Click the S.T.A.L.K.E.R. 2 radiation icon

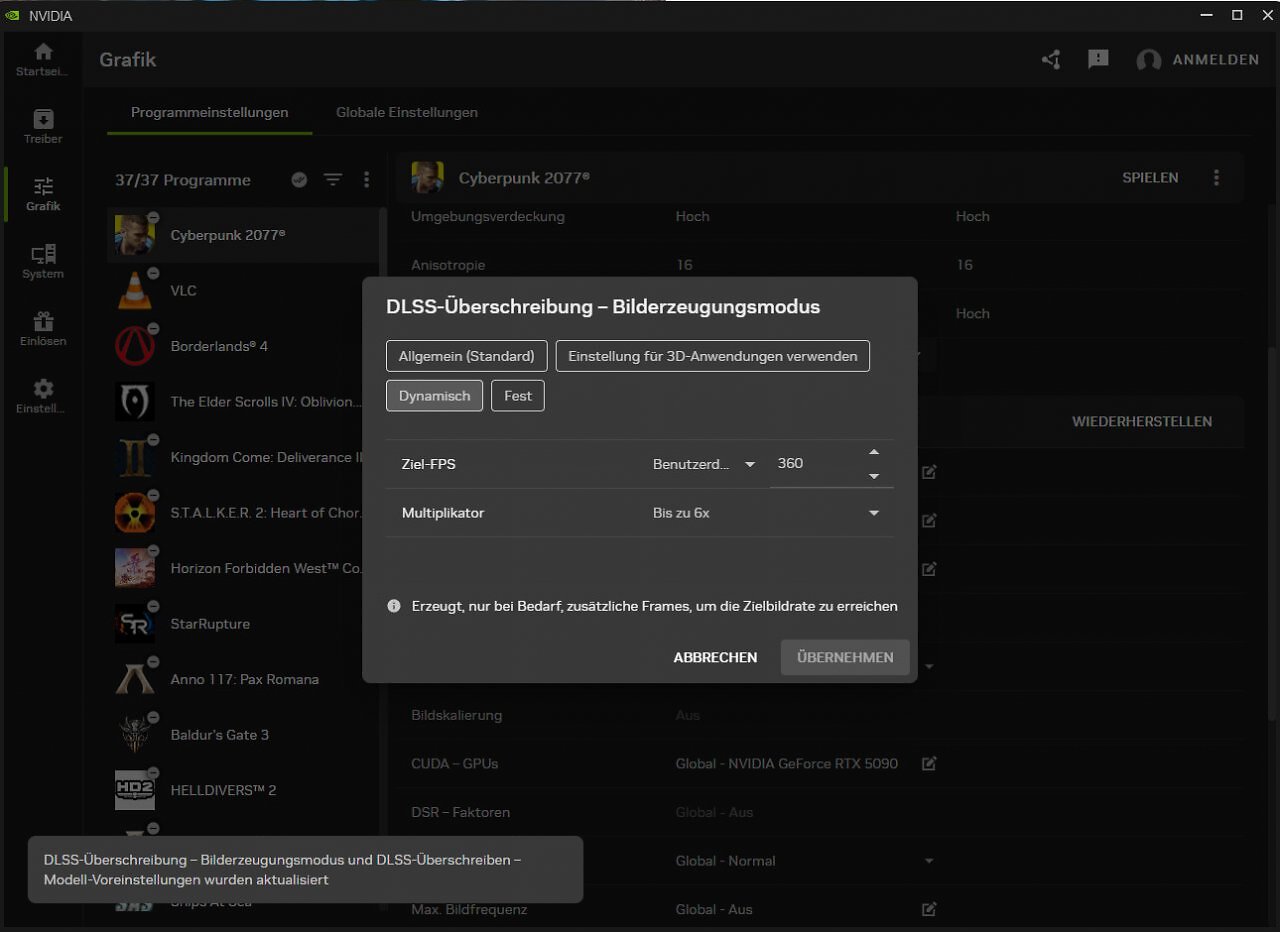[x=134, y=513]
